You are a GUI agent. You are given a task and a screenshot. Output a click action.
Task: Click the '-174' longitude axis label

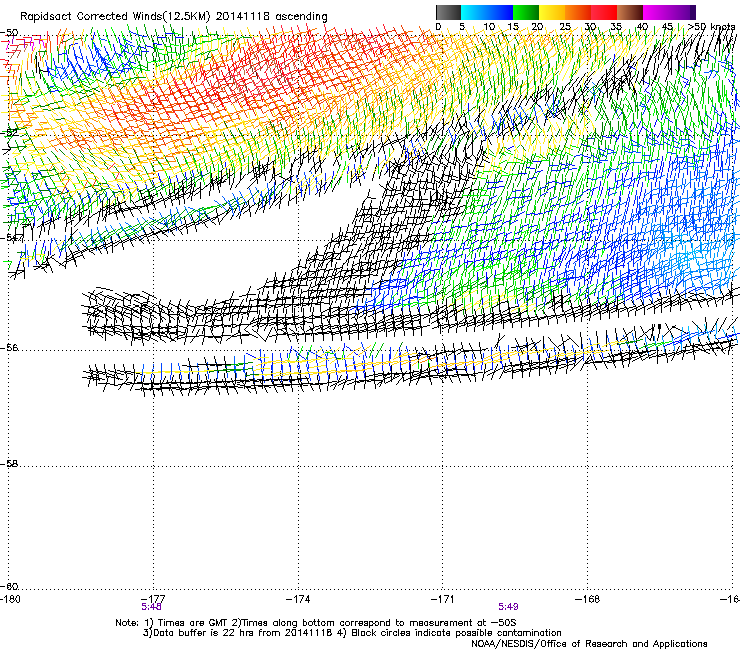pyautogui.click(x=298, y=599)
